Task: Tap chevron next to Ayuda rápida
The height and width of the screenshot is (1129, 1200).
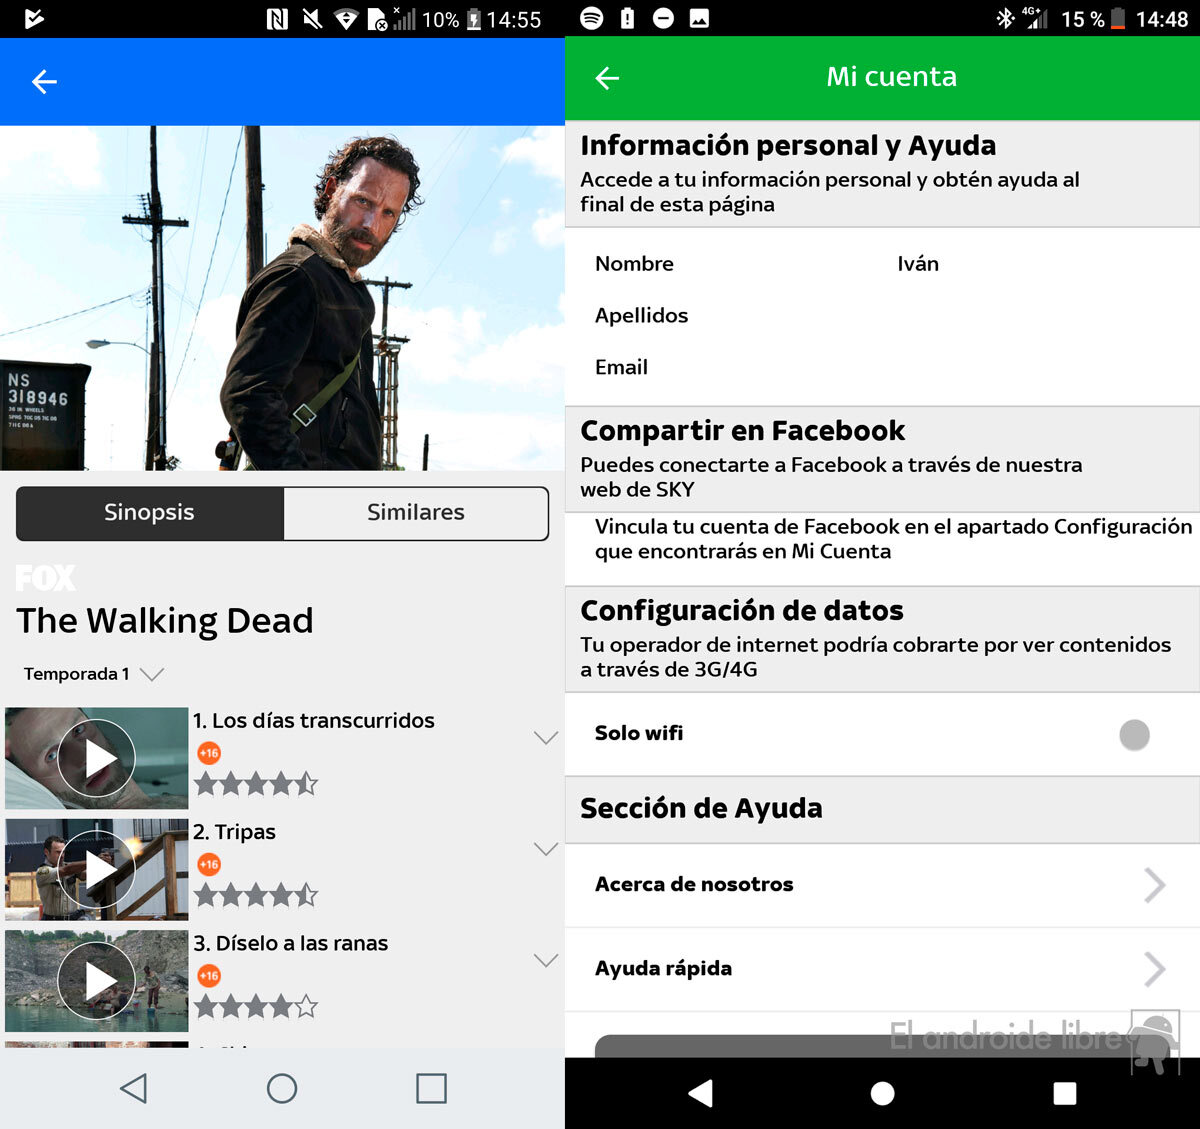Action: coord(1155,969)
